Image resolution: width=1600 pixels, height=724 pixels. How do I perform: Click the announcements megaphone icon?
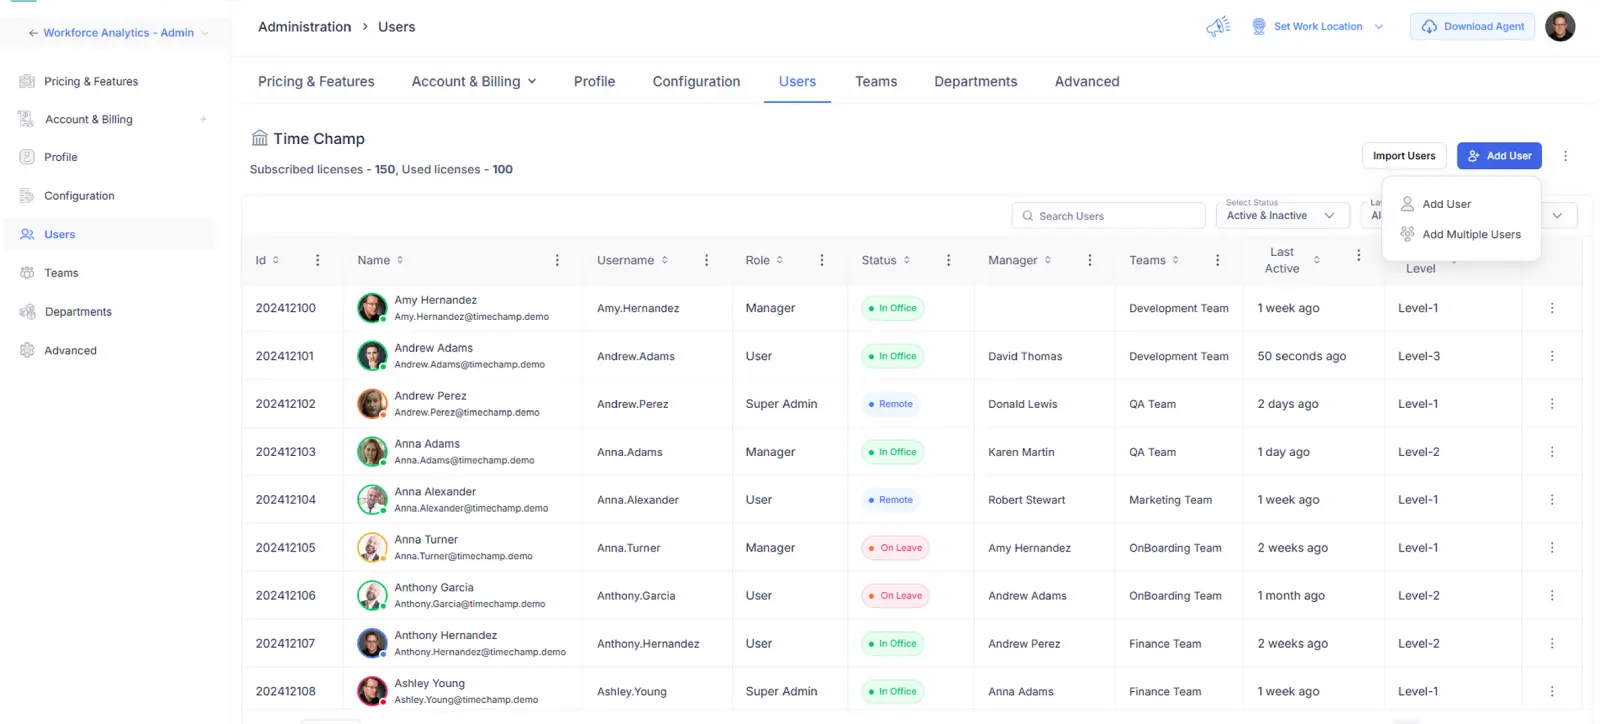coord(1217,27)
